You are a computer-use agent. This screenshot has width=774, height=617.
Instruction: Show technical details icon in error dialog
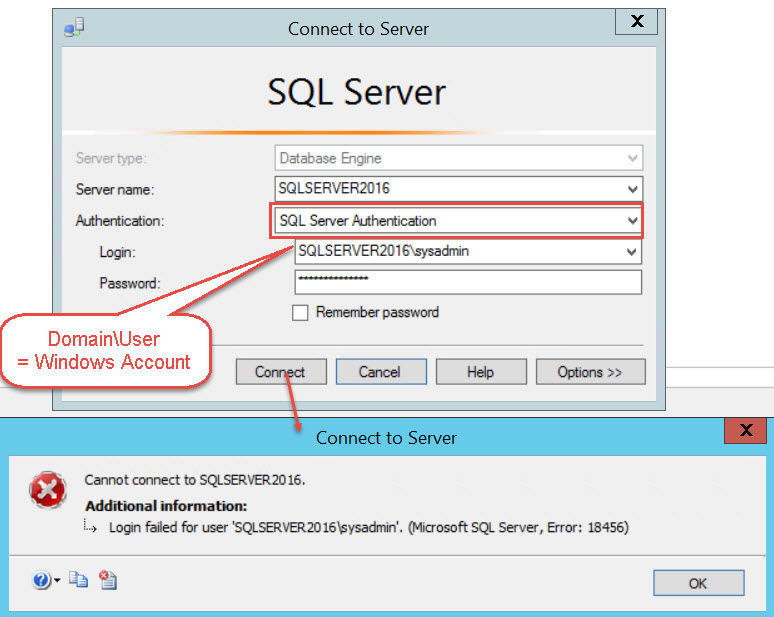tap(108, 580)
